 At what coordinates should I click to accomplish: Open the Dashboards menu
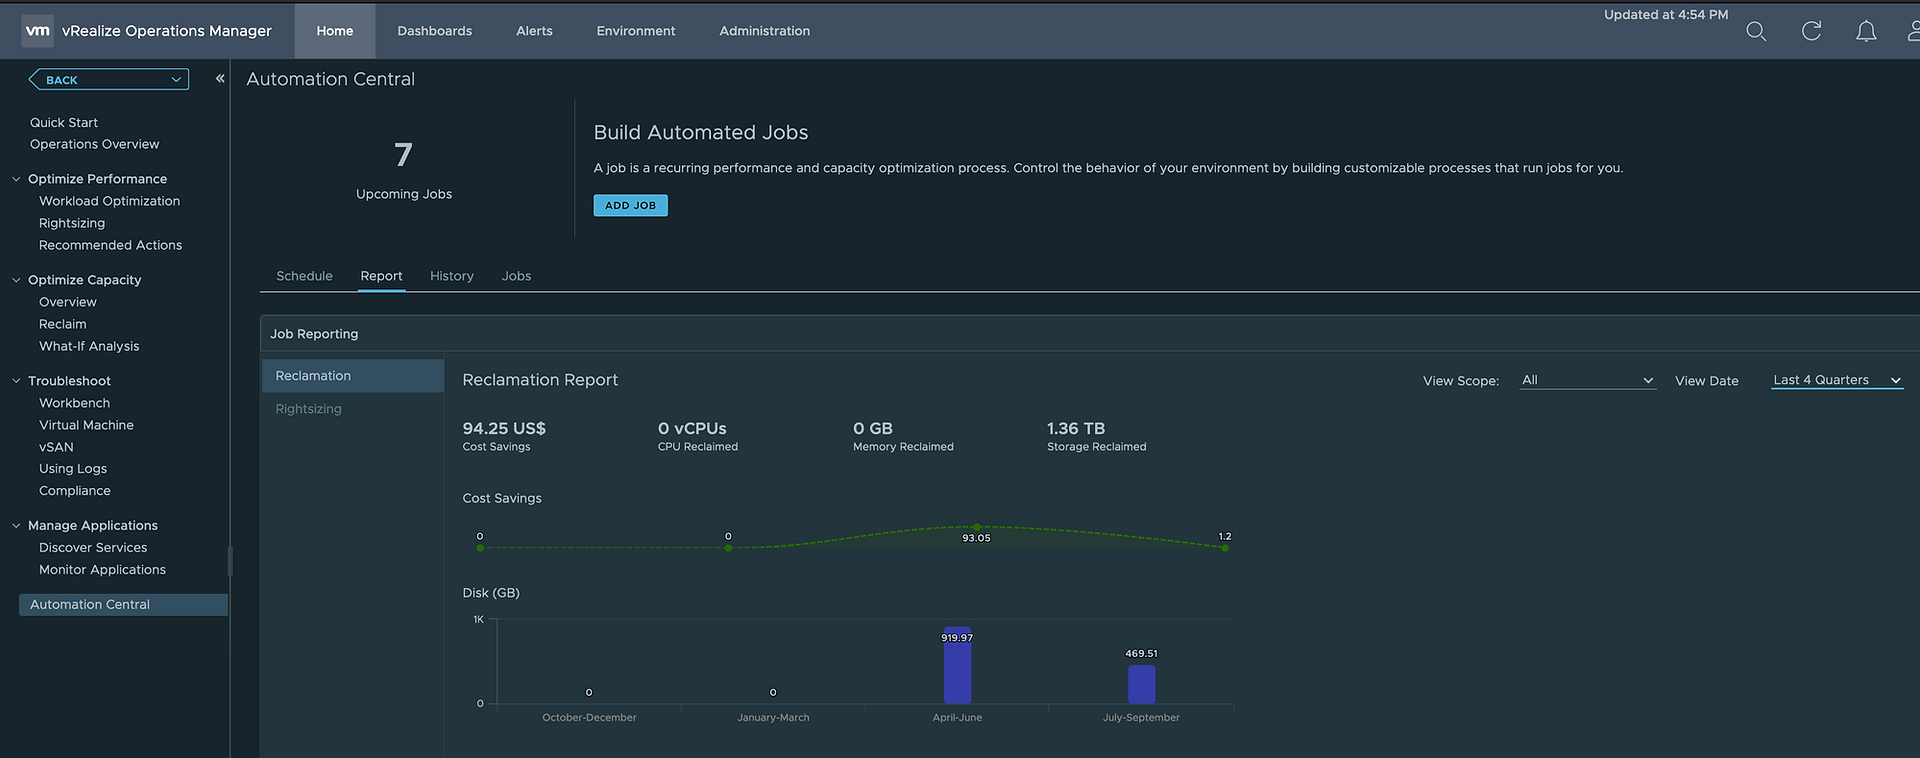click(x=435, y=31)
